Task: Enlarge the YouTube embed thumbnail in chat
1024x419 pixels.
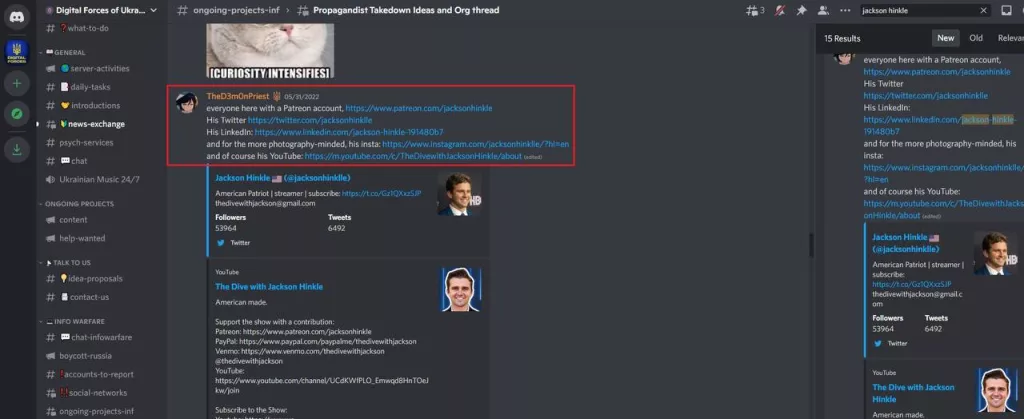Action: tap(461, 289)
